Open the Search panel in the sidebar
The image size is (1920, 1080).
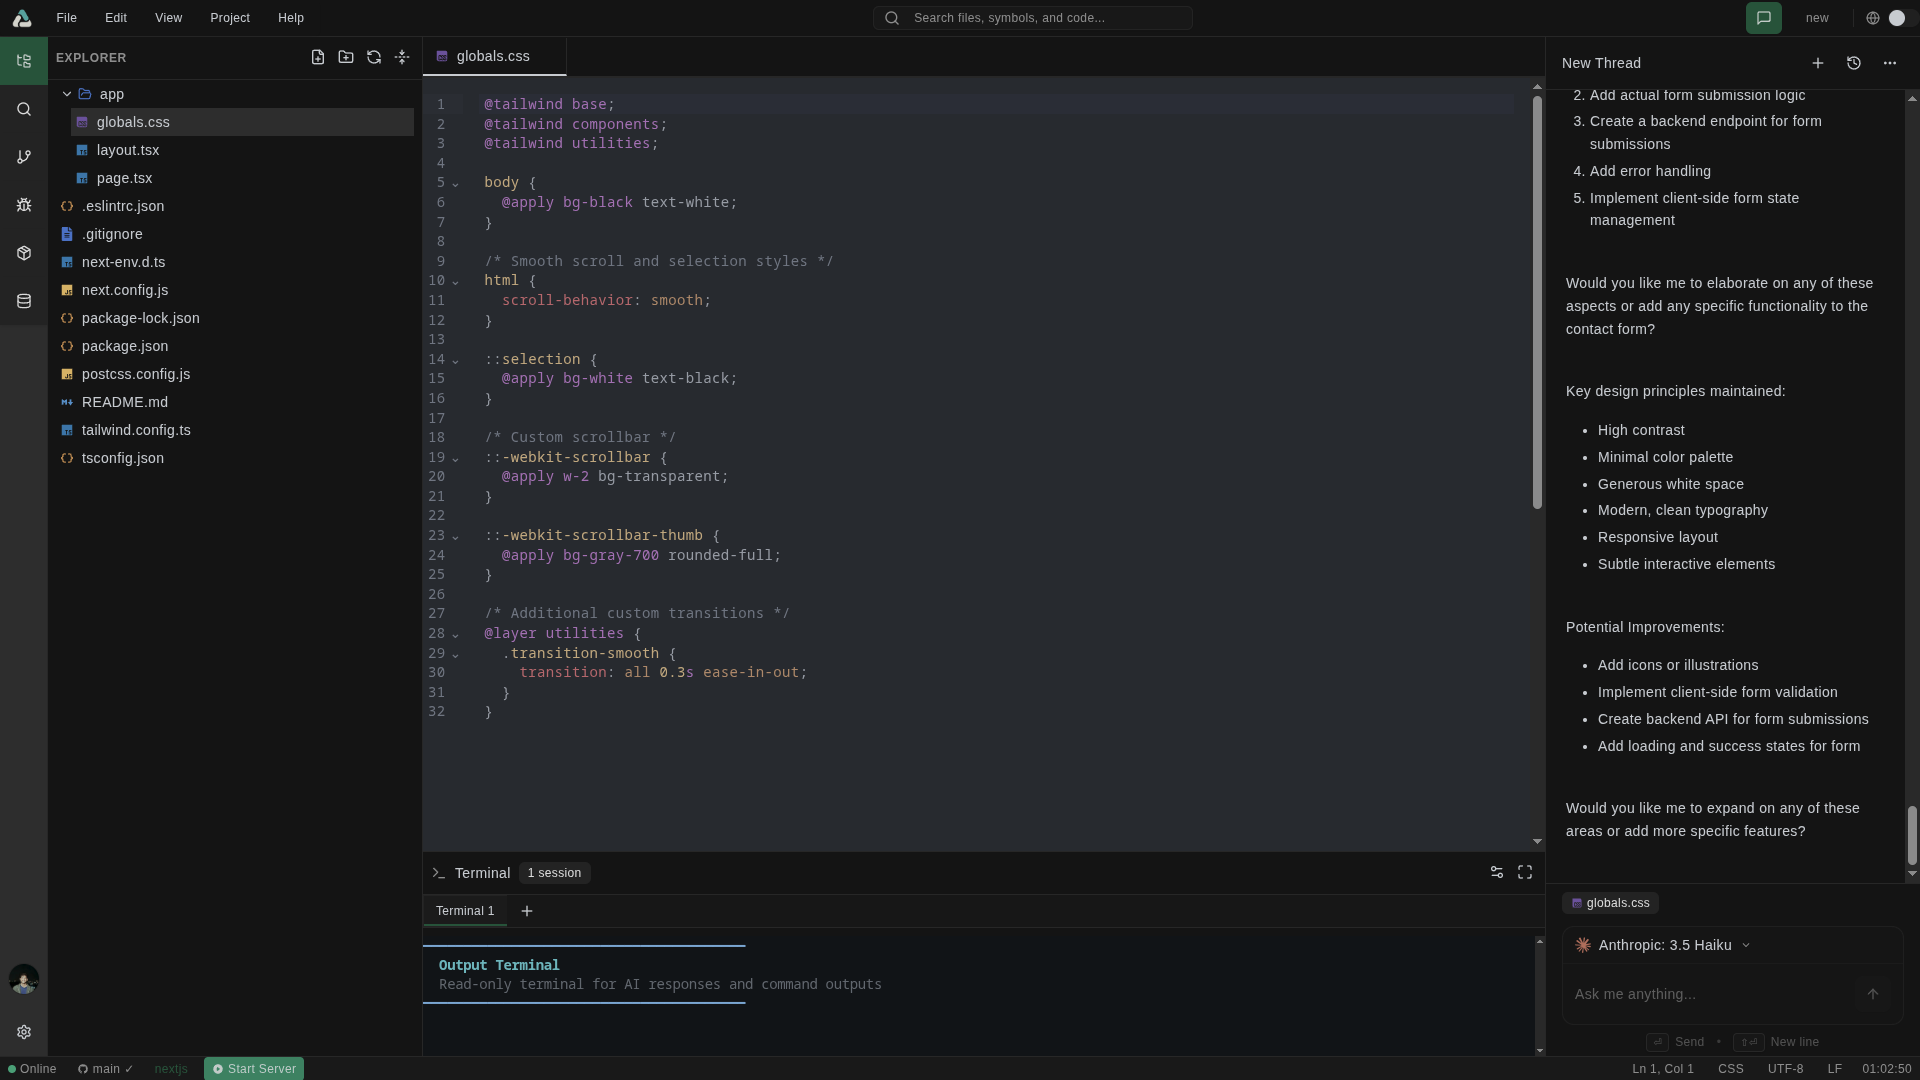(24, 110)
